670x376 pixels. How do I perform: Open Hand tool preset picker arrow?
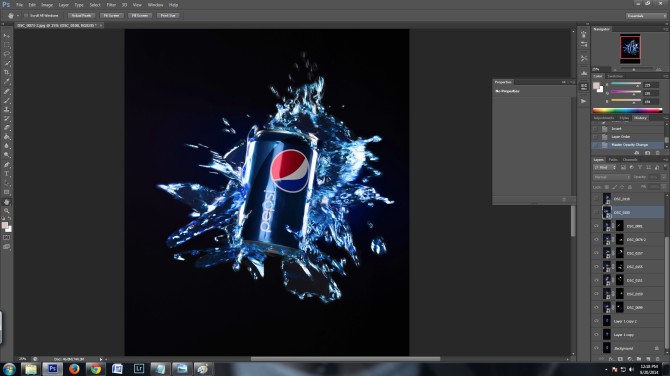click(x=18, y=16)
